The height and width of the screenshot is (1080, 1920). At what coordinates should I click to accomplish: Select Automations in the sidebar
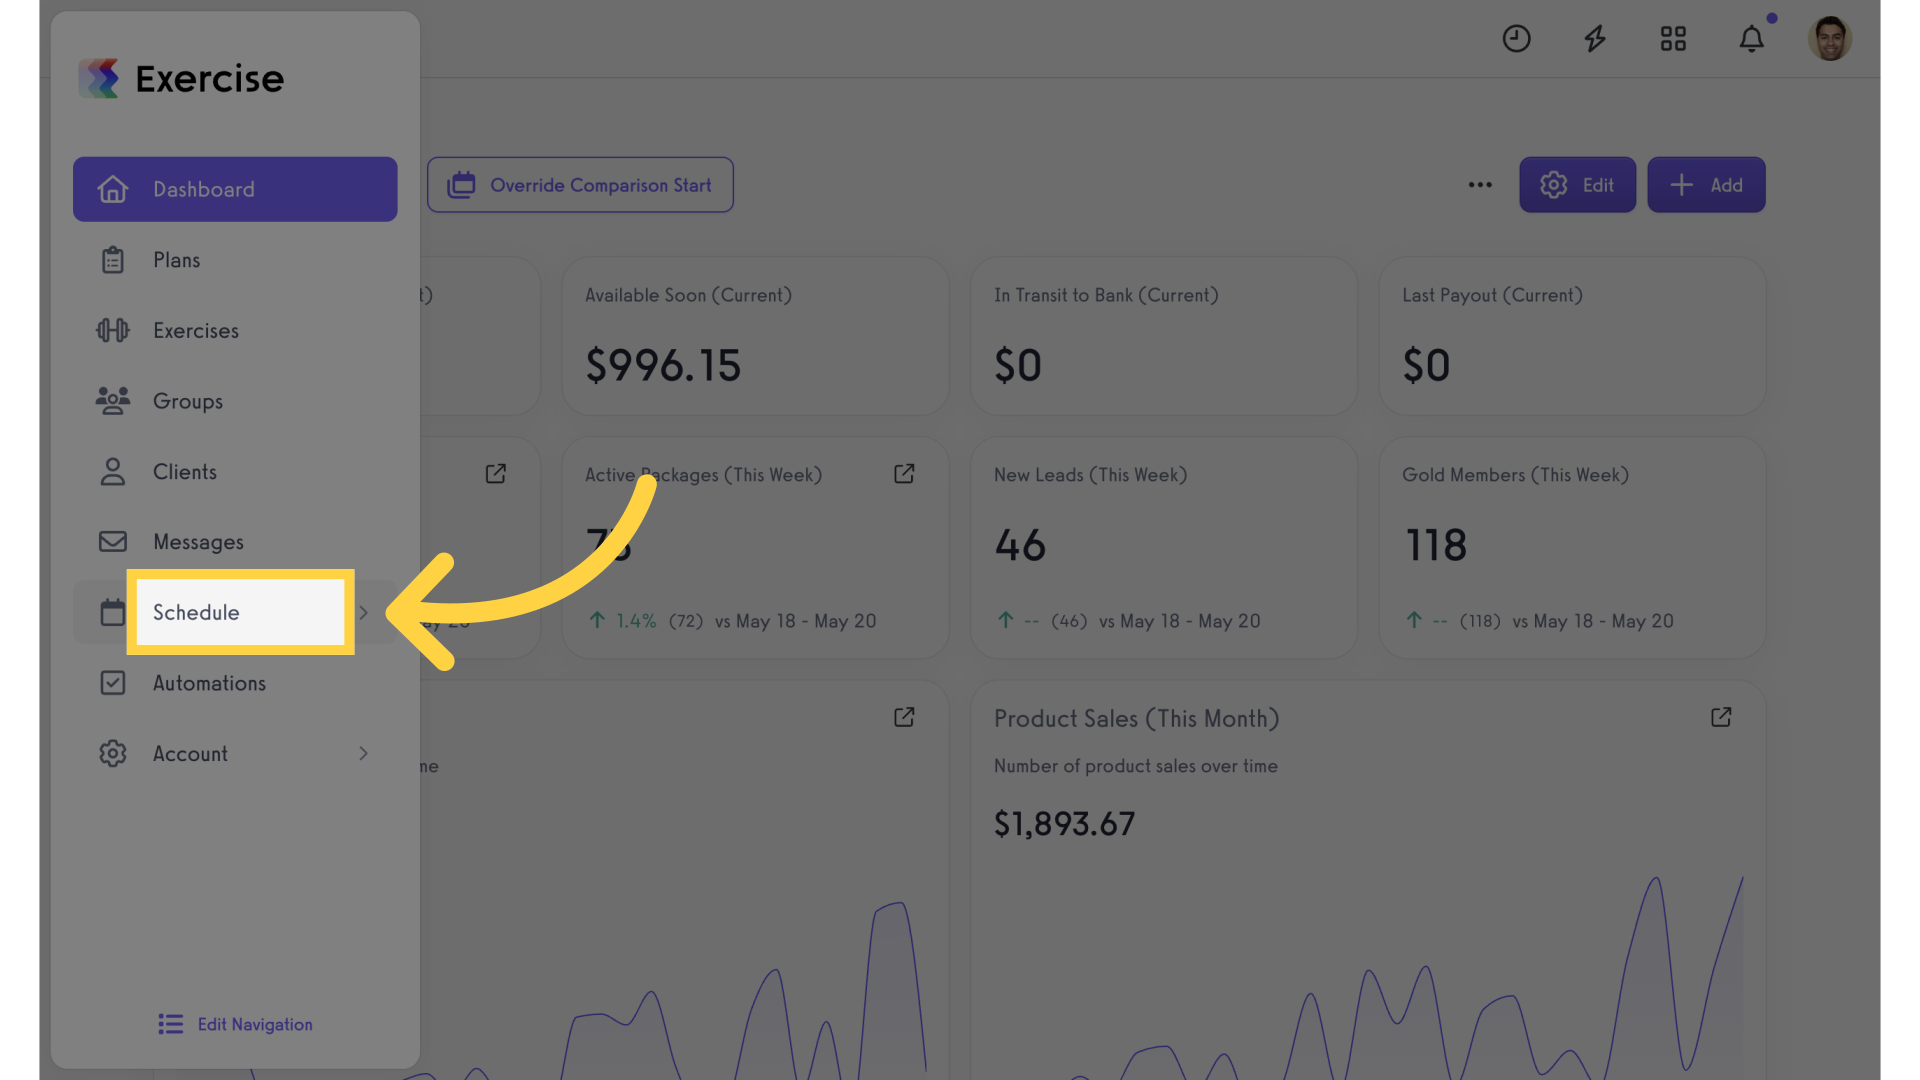point(235,683)
